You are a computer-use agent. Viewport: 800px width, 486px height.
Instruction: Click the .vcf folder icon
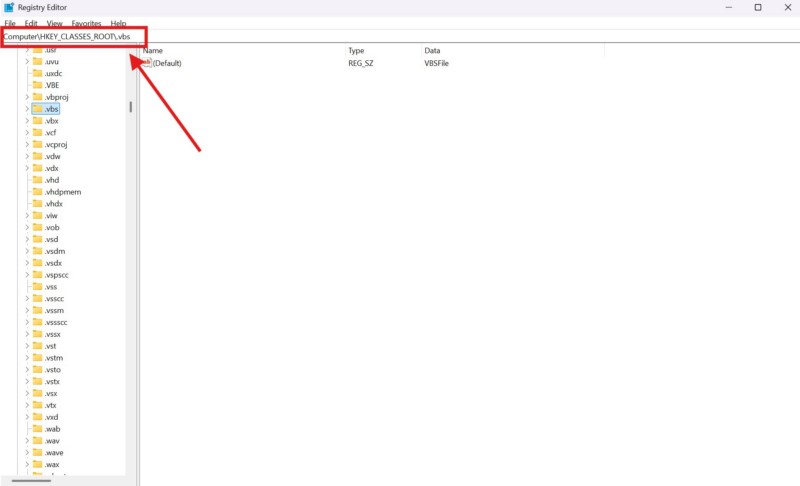tap(37, 132)
